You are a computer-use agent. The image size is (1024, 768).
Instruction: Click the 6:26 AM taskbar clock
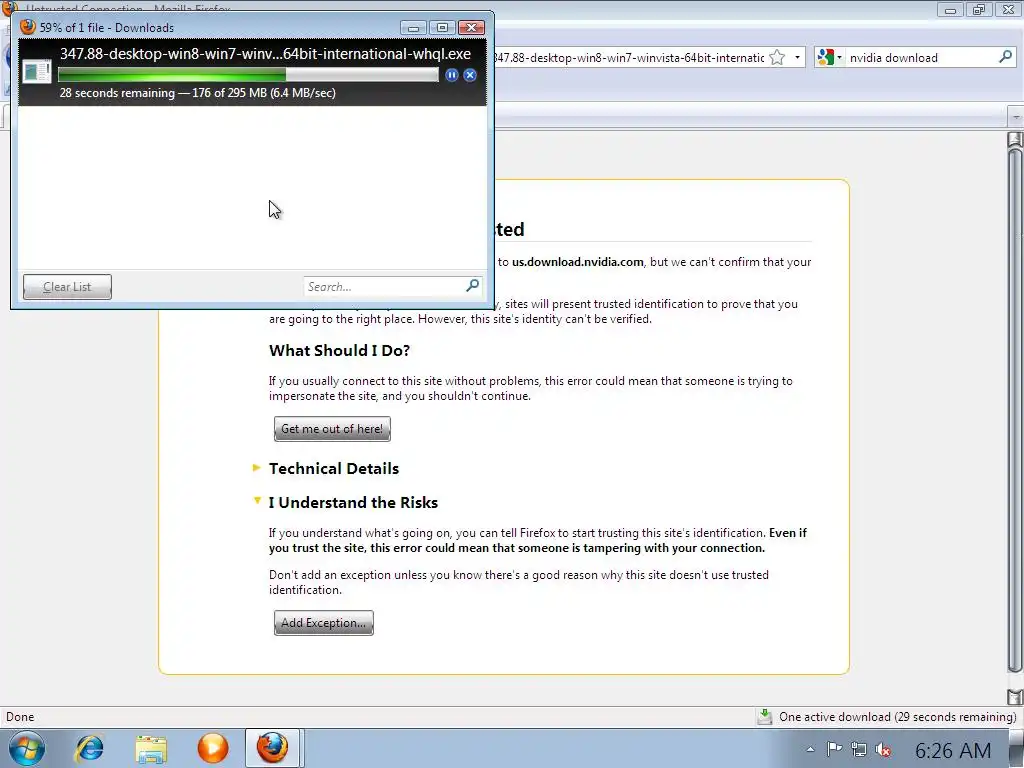[x=953, y=750]
